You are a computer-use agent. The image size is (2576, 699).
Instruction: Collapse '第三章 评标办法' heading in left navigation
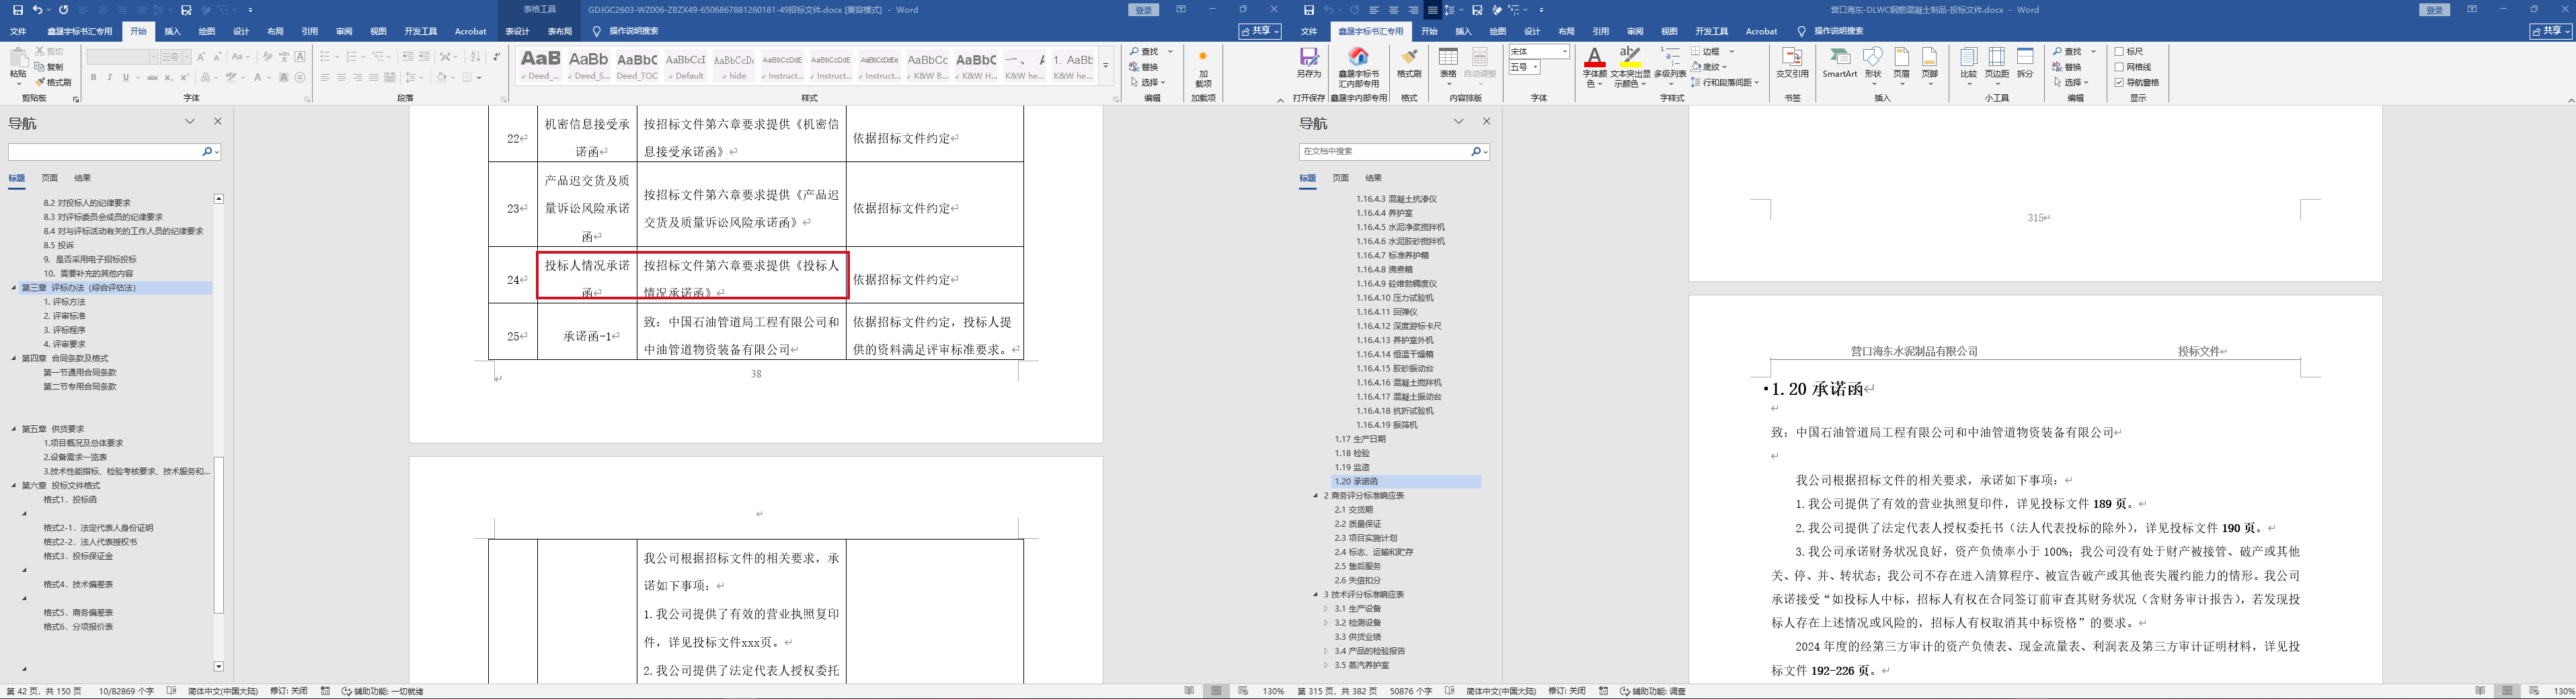(14, 288)
